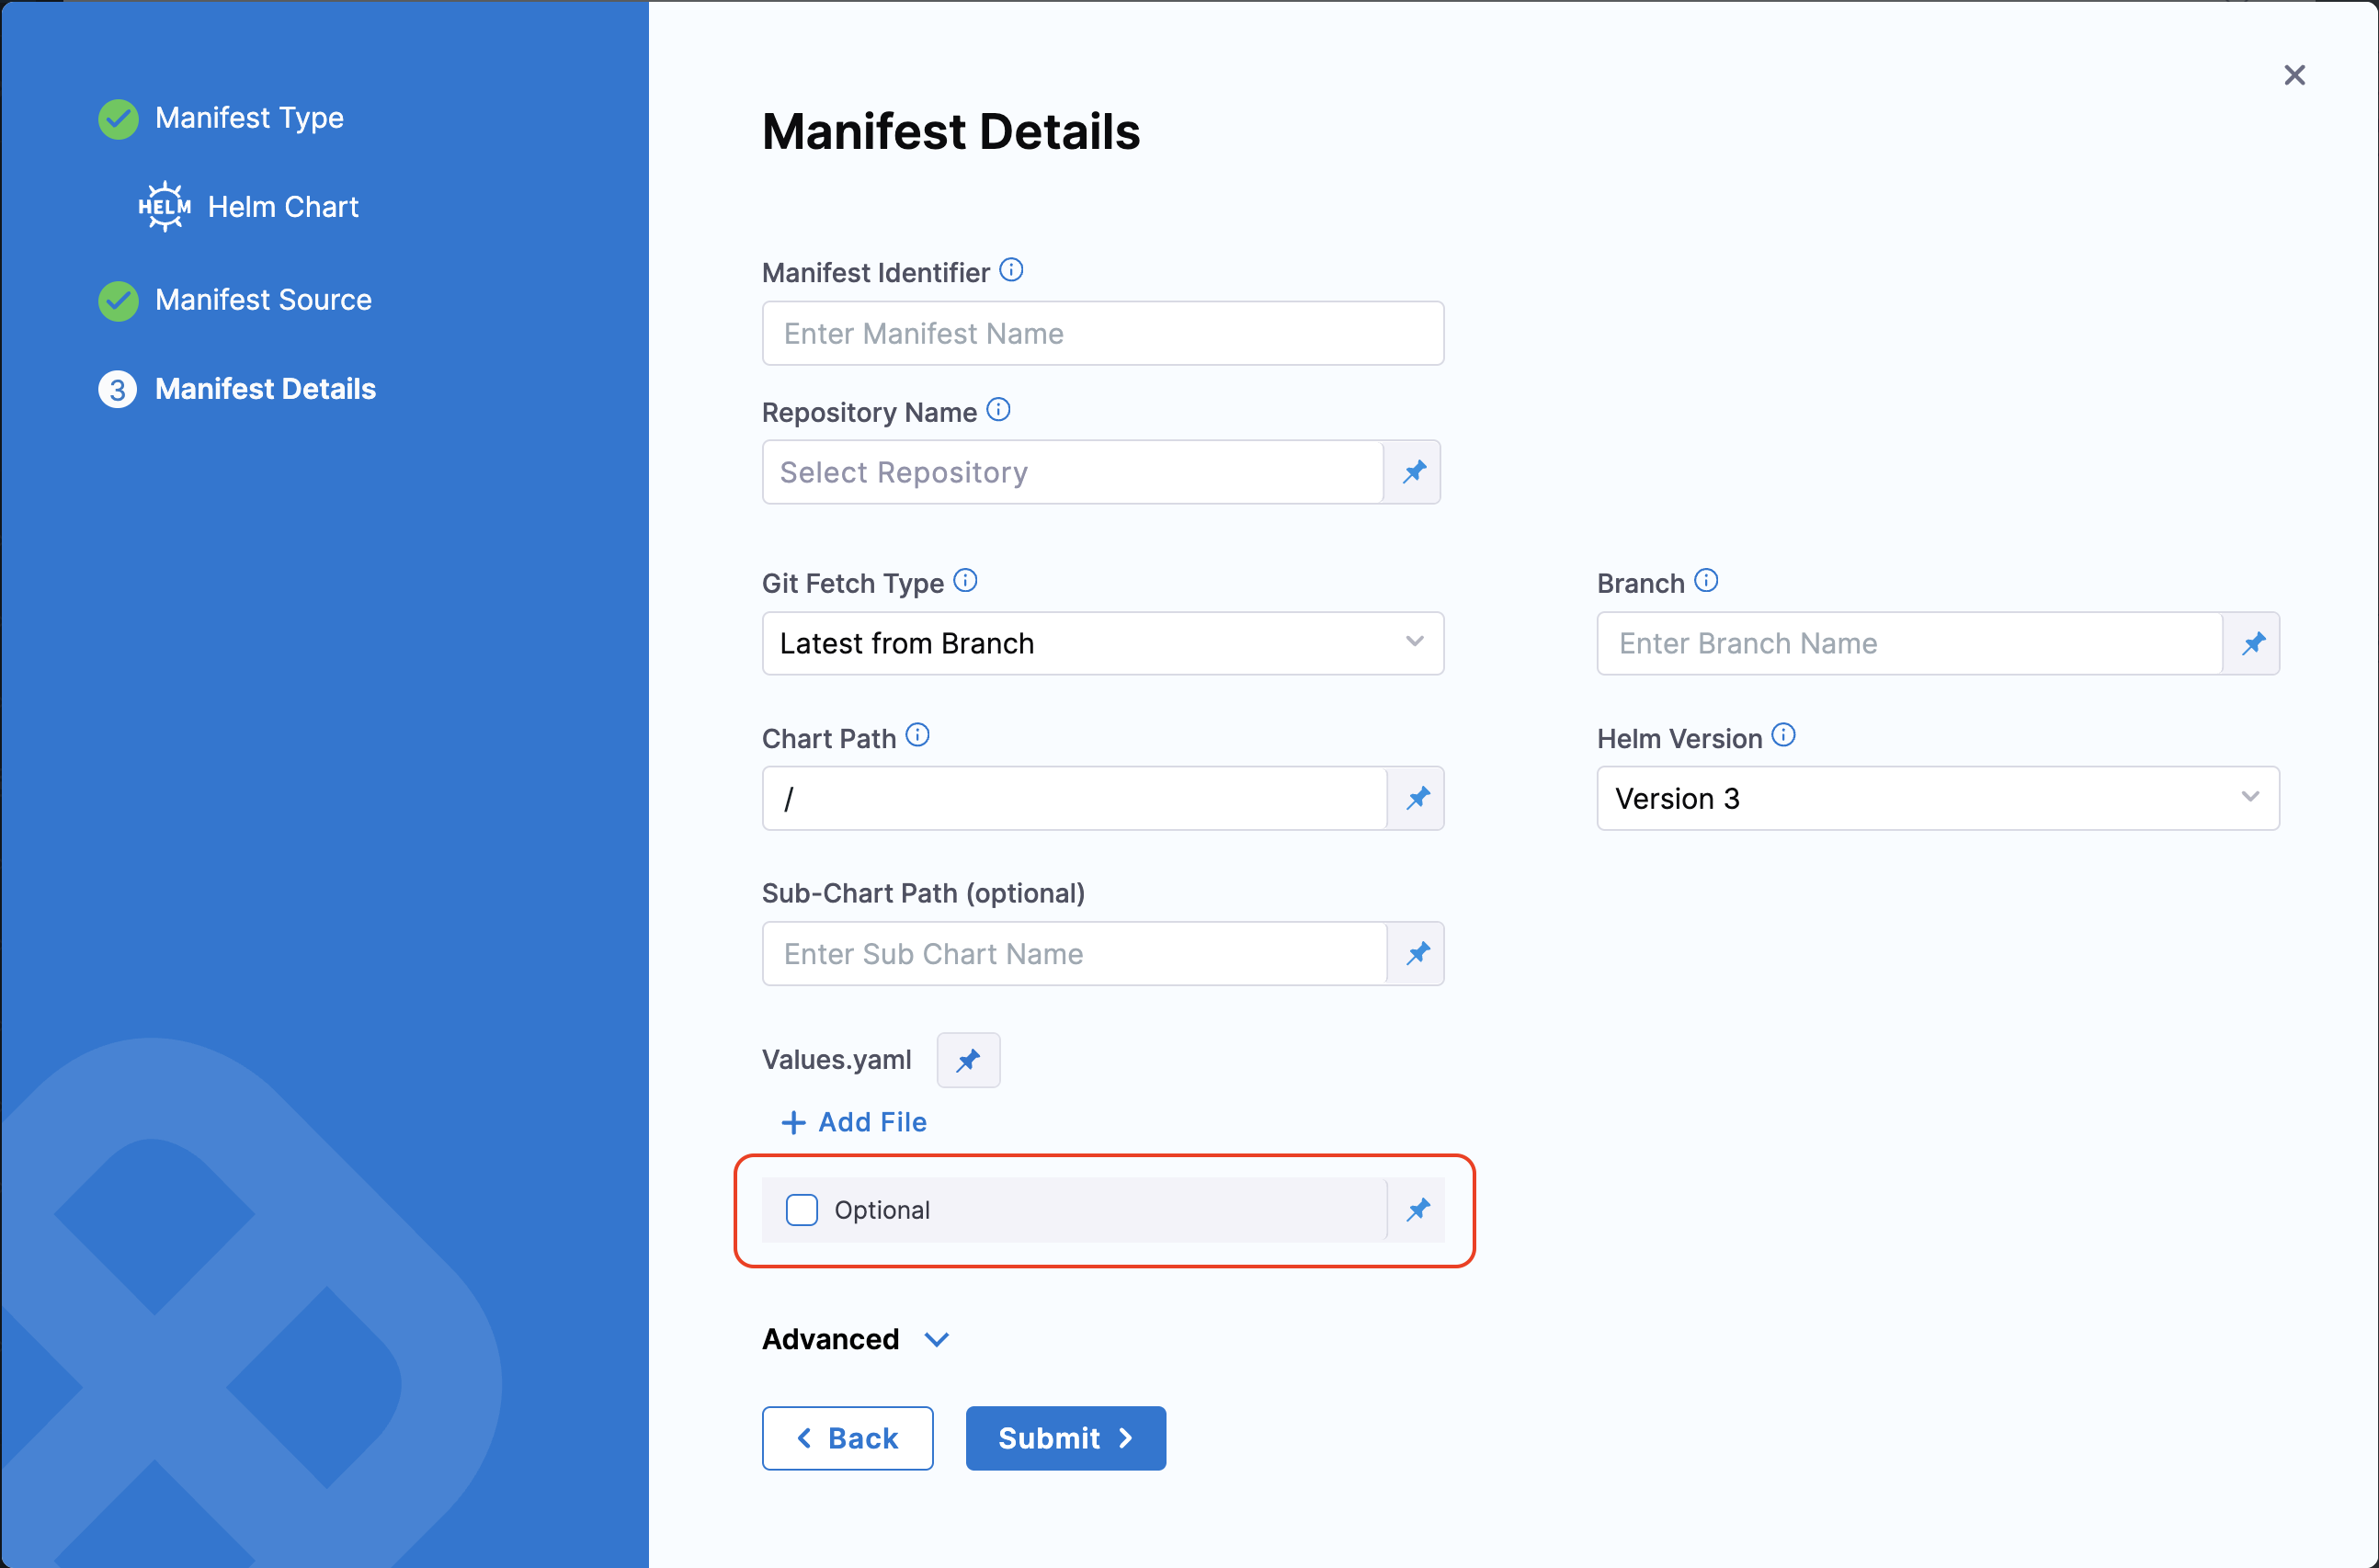
Task: Focus the Enter Manifest Name input
Action: coord(1102,333)
